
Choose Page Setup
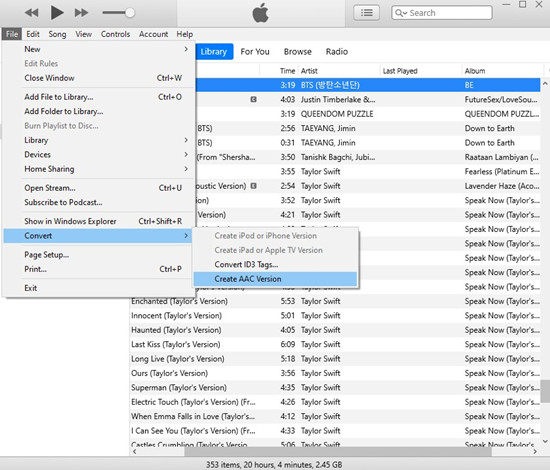98,255
